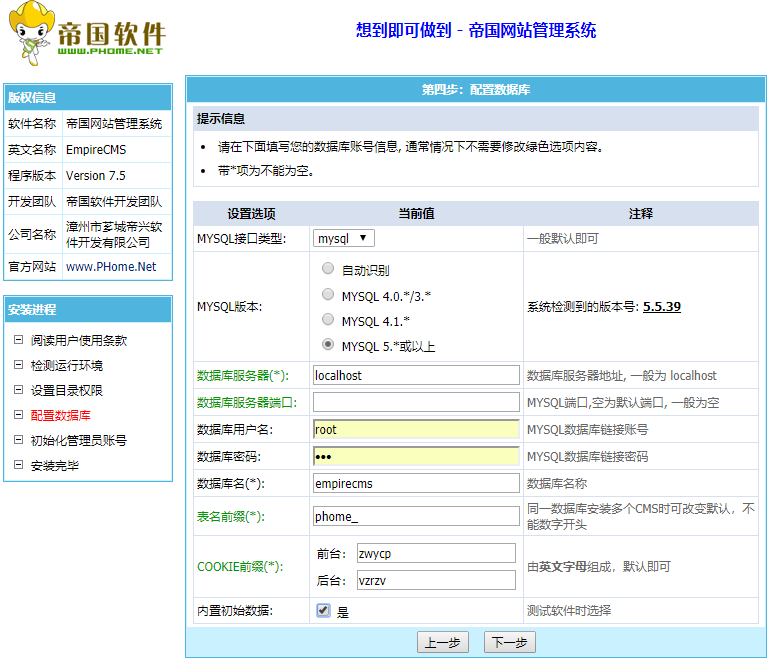The width and height of the screenshot is (771, 672).
Task: Click the box icon beside 检测运行环境
Action: [x=18, y=365]
